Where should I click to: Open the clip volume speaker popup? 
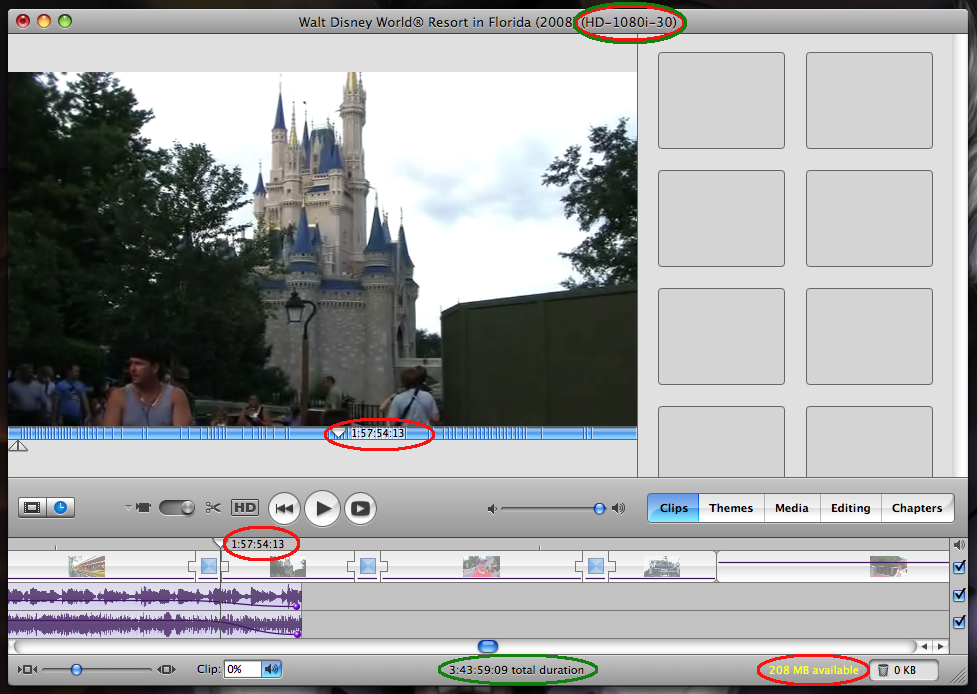pos(272,670)
